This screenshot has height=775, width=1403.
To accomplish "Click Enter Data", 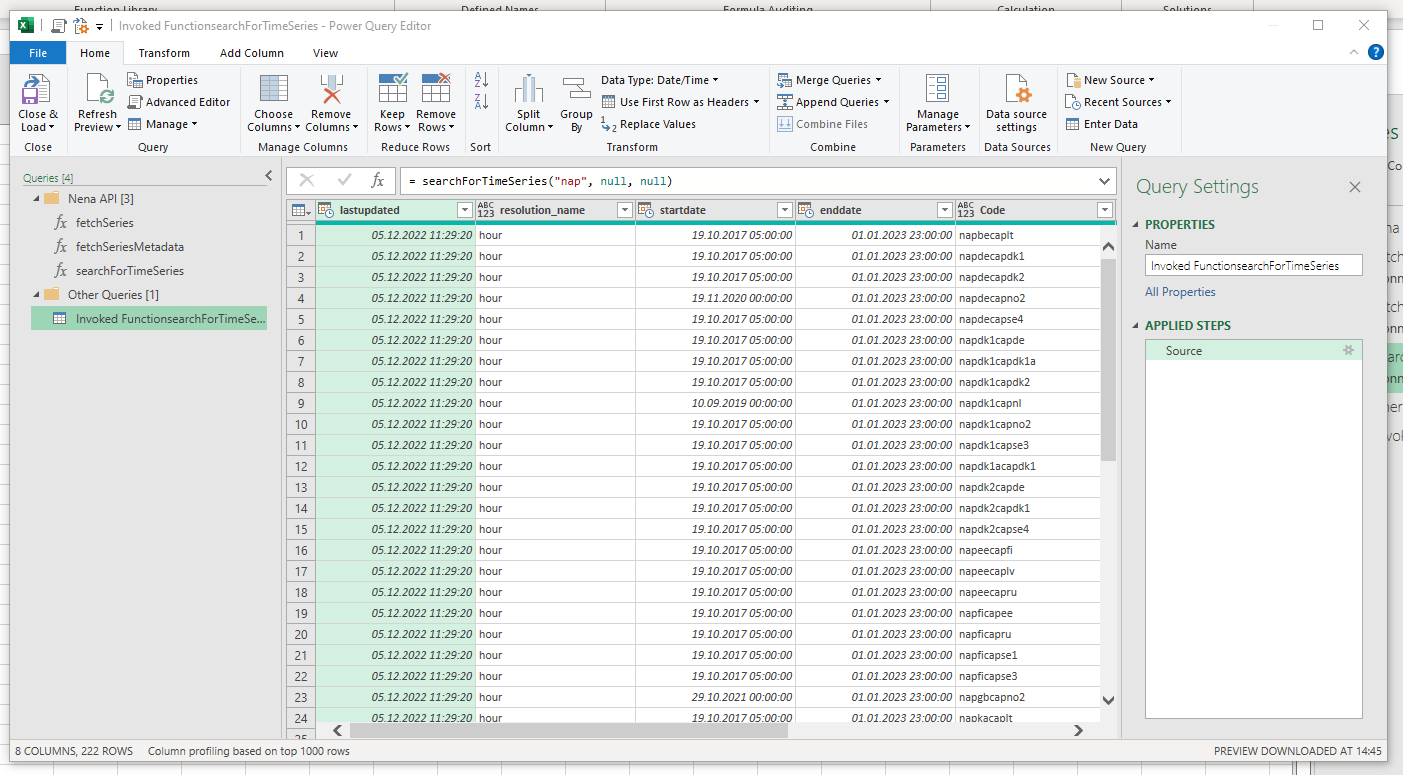I will point(1102,124).
